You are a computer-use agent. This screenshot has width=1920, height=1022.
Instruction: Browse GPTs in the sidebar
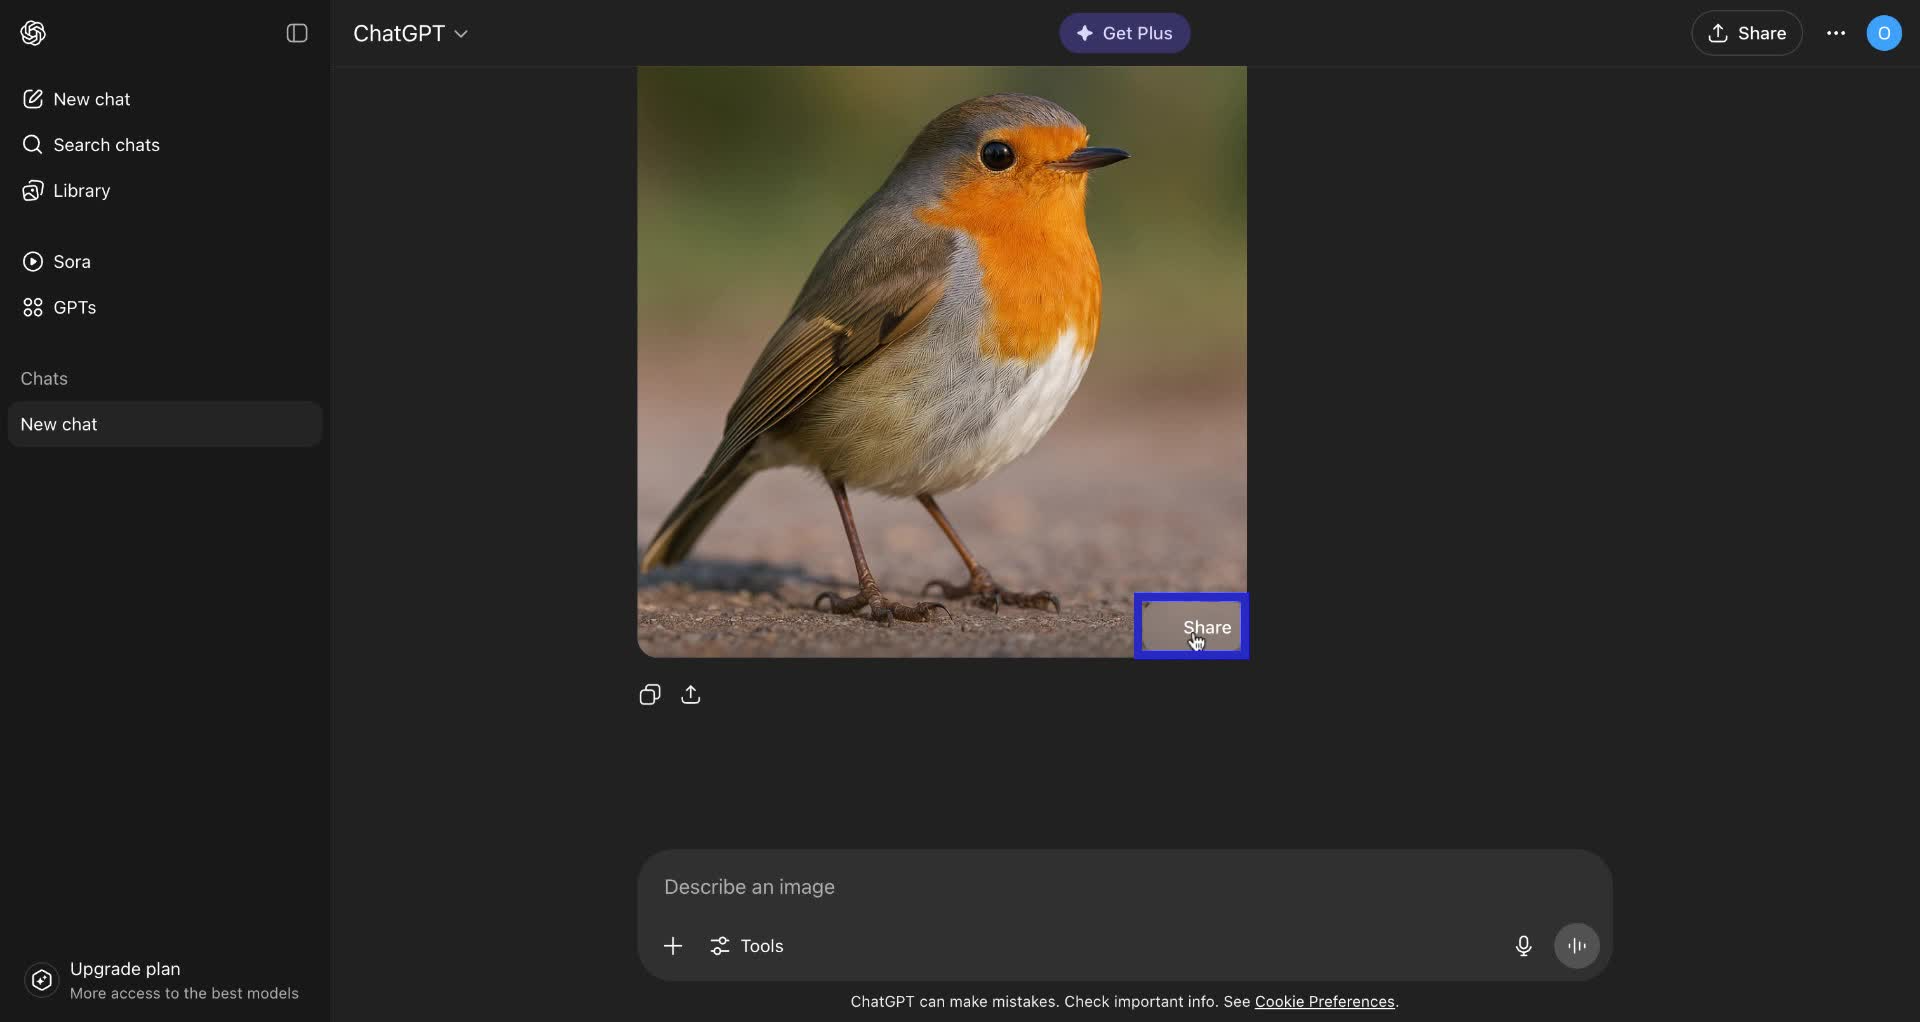click(74, 307)
